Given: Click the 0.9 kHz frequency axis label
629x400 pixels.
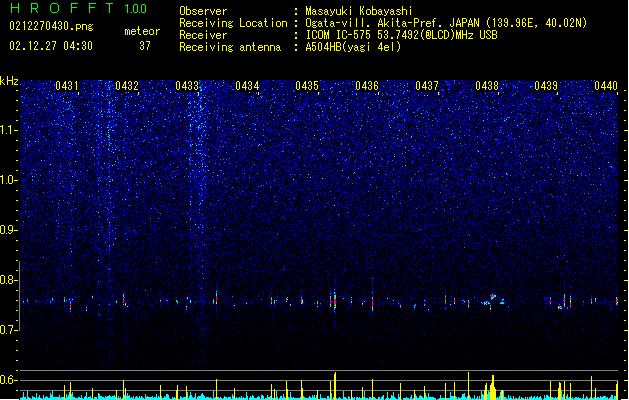Looking at the screenshot, I should click(9, 230).
